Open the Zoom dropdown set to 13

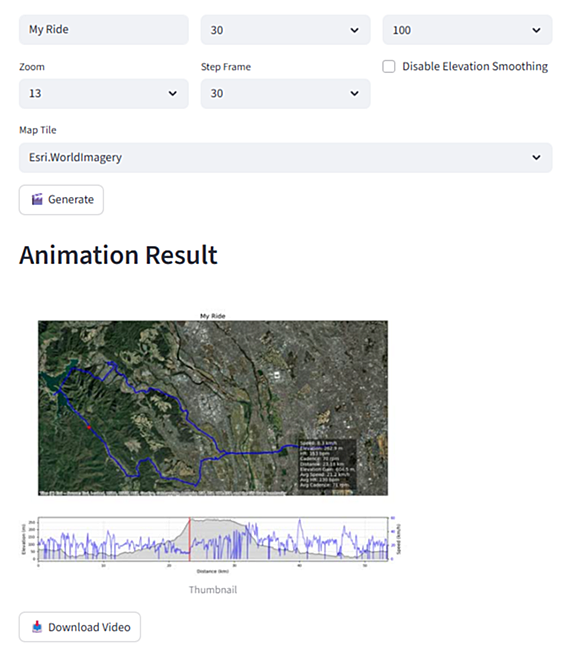click(104, 93)
